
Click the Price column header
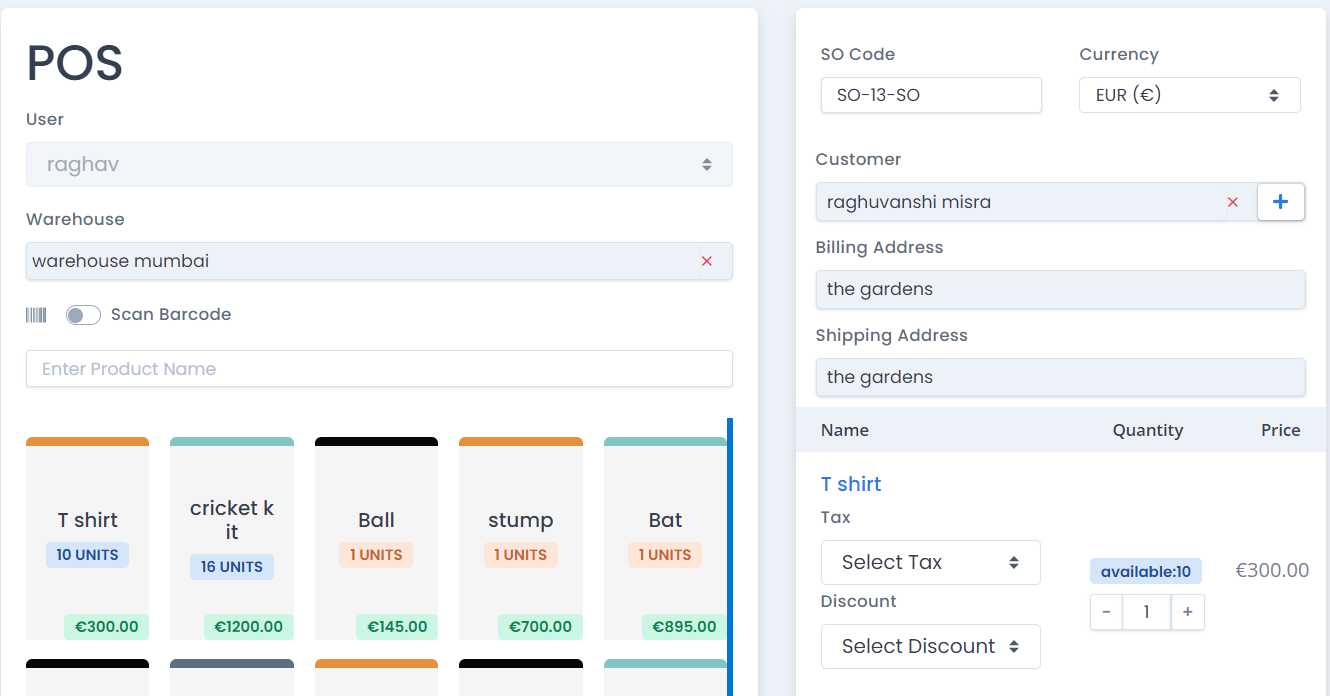tap(1281, 430)
